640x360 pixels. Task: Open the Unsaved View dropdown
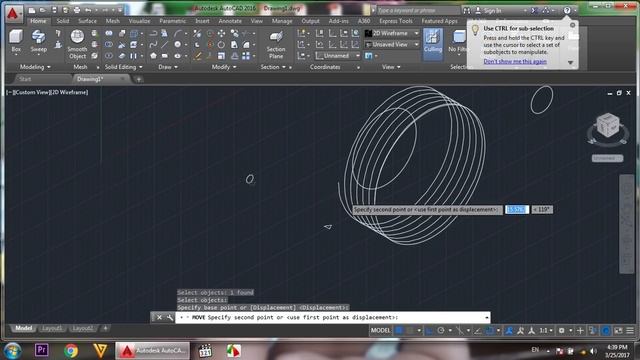point(392,44)
